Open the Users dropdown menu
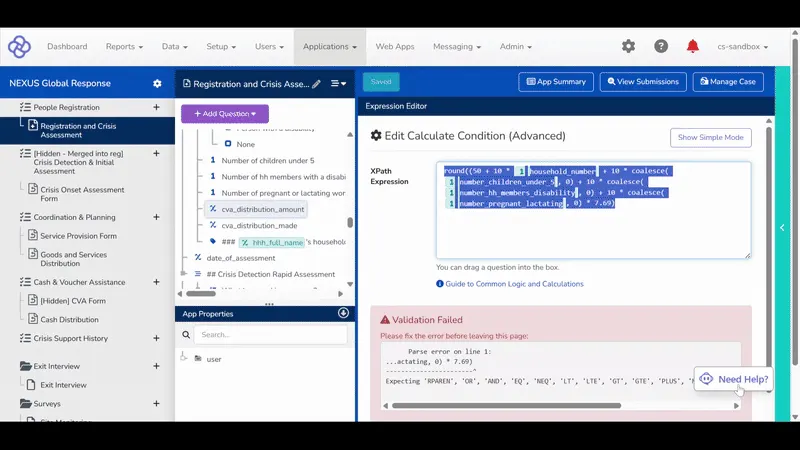The height and width of the screenshot is (450, 800). [269, 46]
